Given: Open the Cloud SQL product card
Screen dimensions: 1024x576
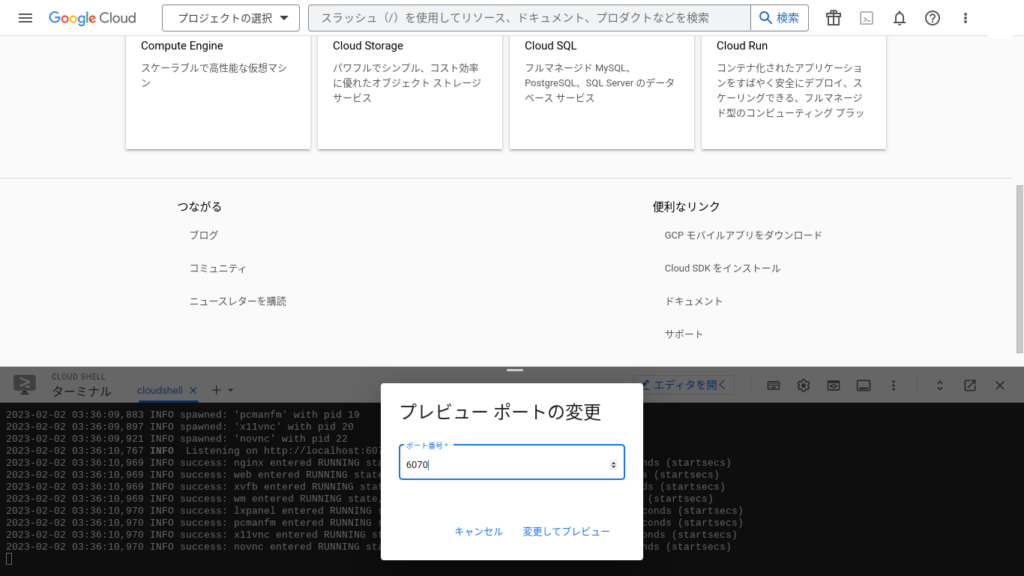Looking at the screenshot, I should [x=602, y=90].
